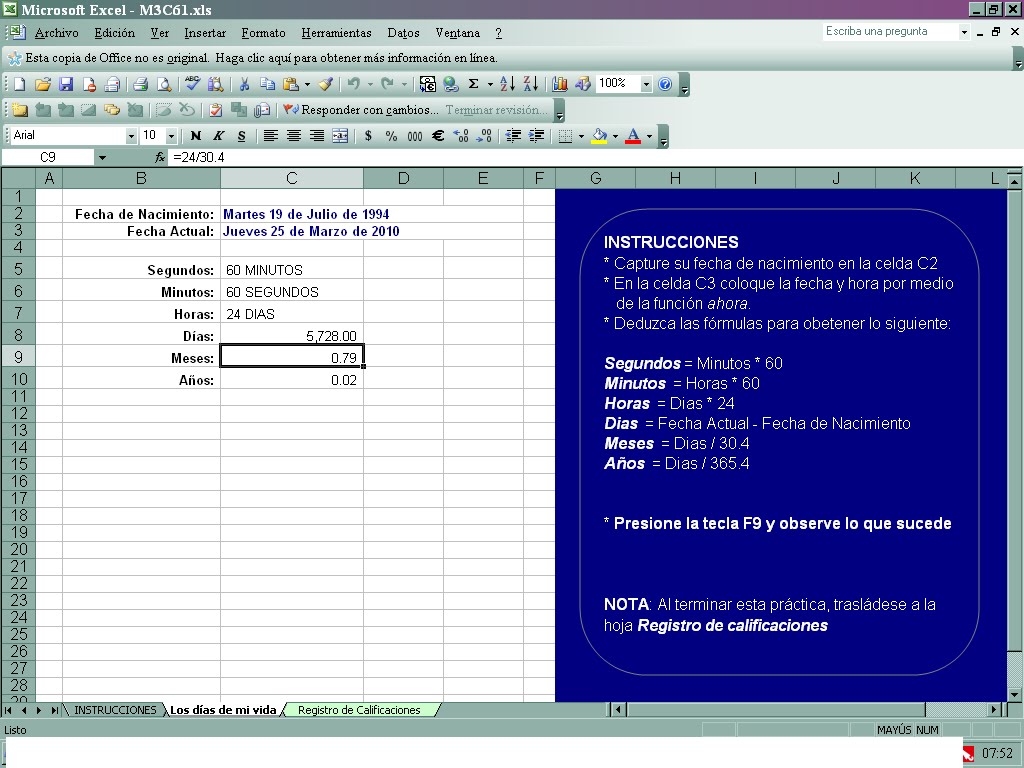Toggle underline formatting with the S button
Viewport: 1024px width, 768px height.
[x=240, y=136]
